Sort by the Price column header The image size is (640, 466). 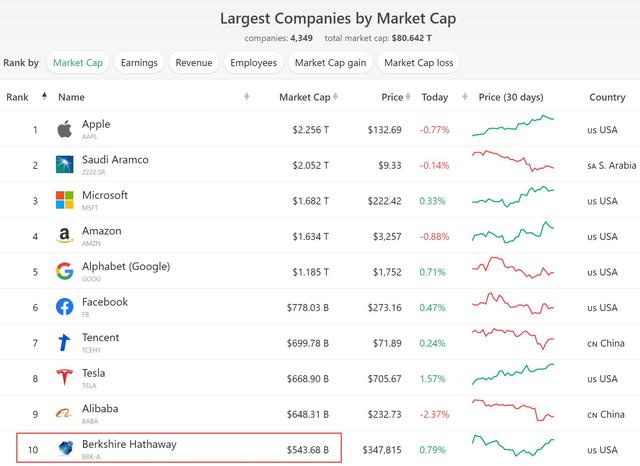pyautogui.click(x=391, y=97)
